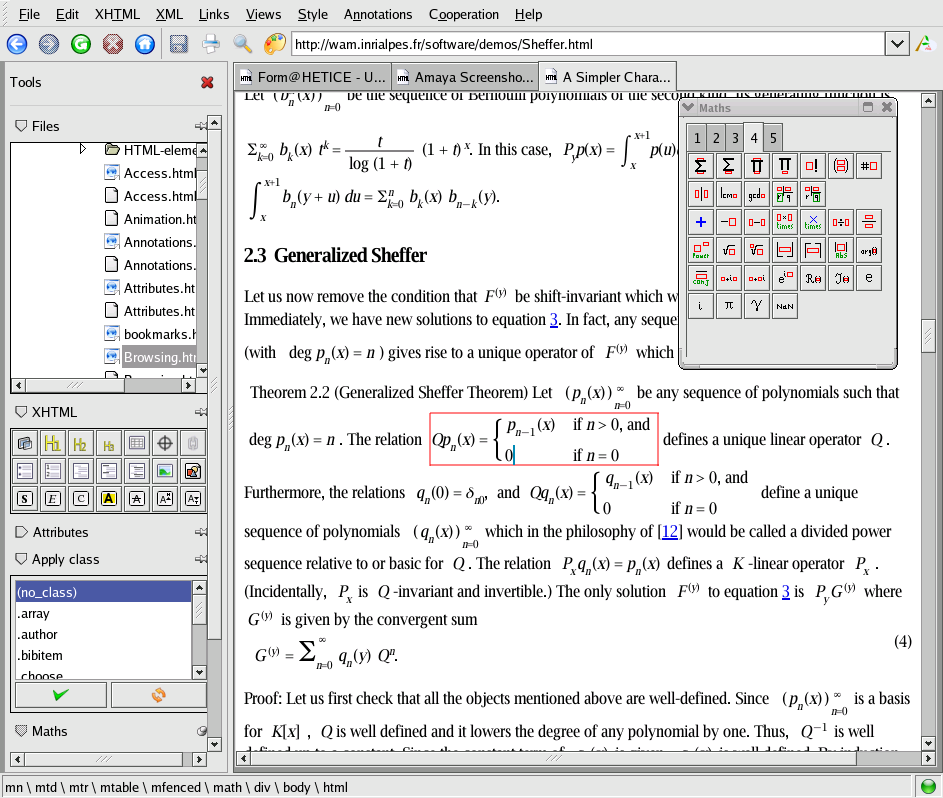Viewport: 943px width, 798px height.
Task: Open the Cooperation menu
Action: point(464,14)
